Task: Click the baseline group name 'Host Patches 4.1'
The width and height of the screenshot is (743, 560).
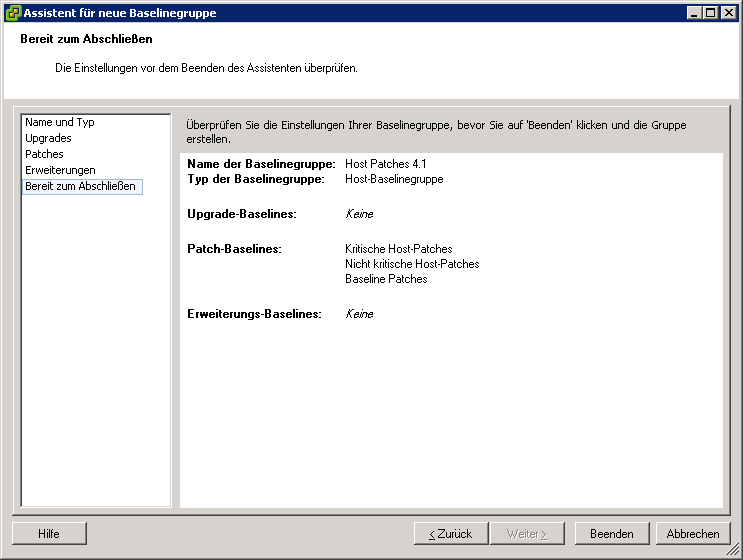Action: [386, 164]
